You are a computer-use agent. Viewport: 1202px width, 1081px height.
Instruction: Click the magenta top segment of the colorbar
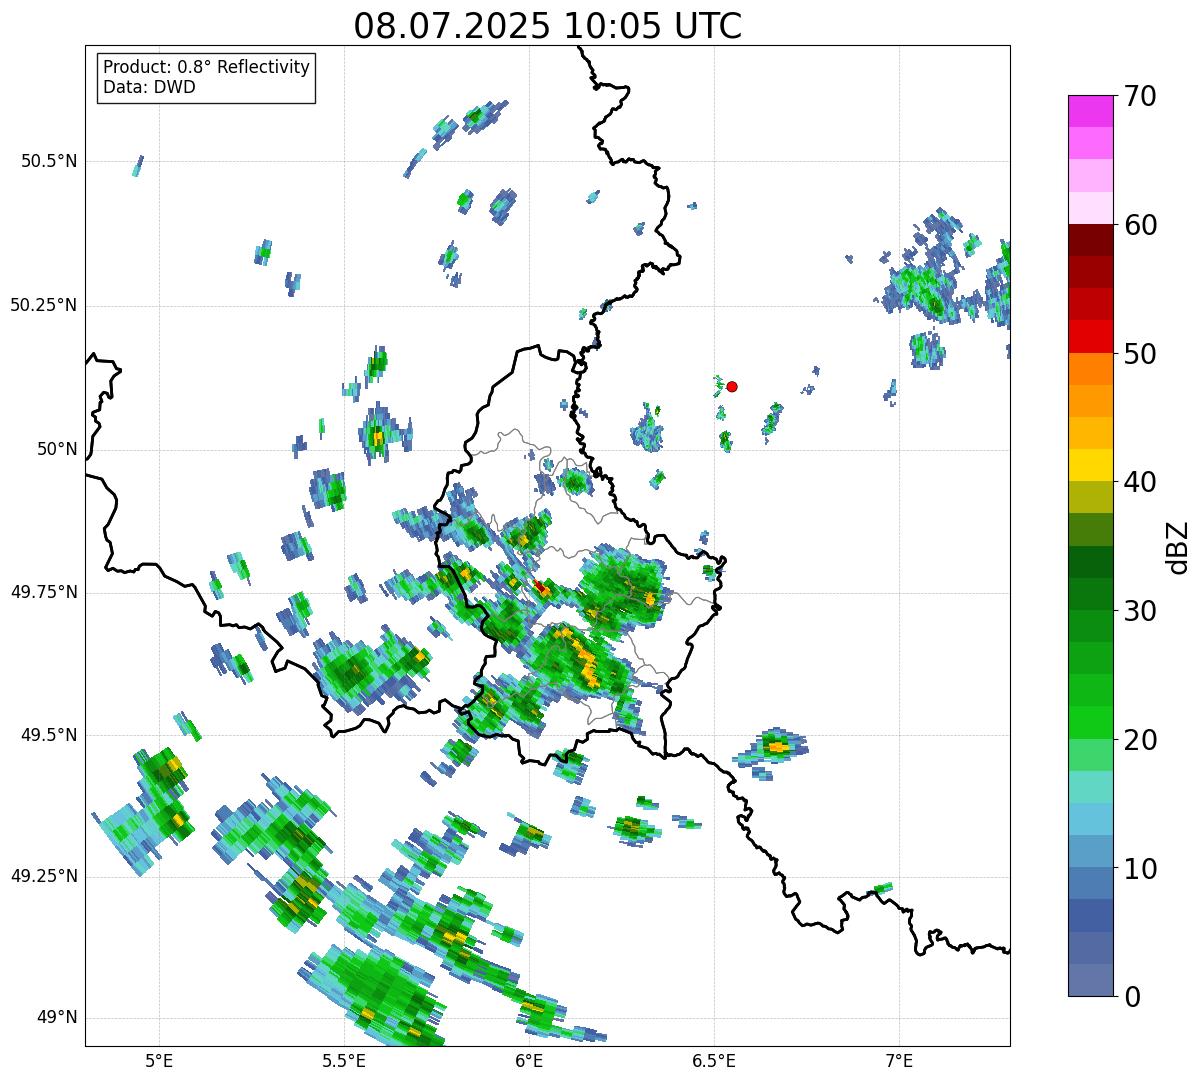pos(1090,111)
